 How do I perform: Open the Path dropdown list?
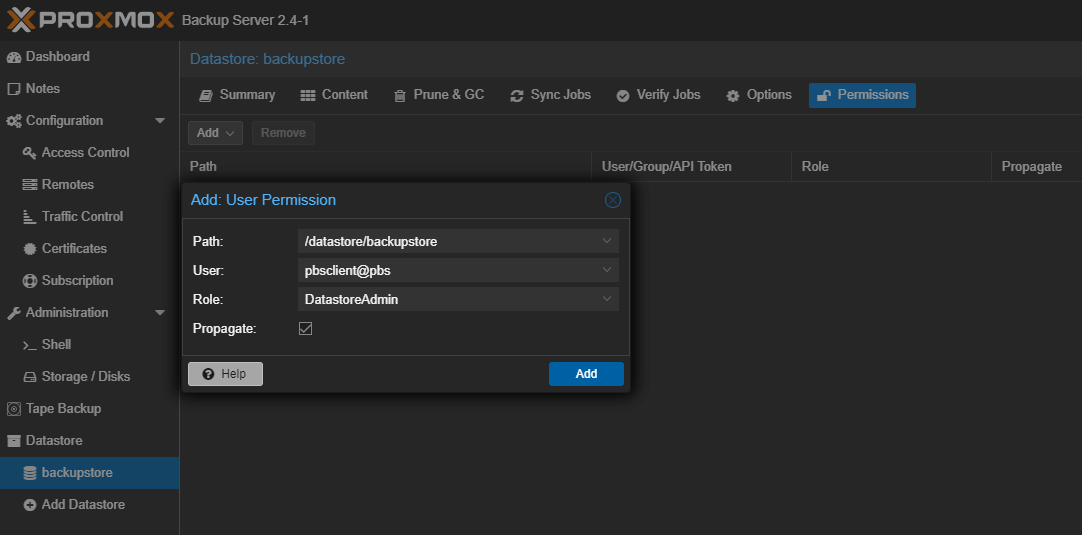[607, 241]
